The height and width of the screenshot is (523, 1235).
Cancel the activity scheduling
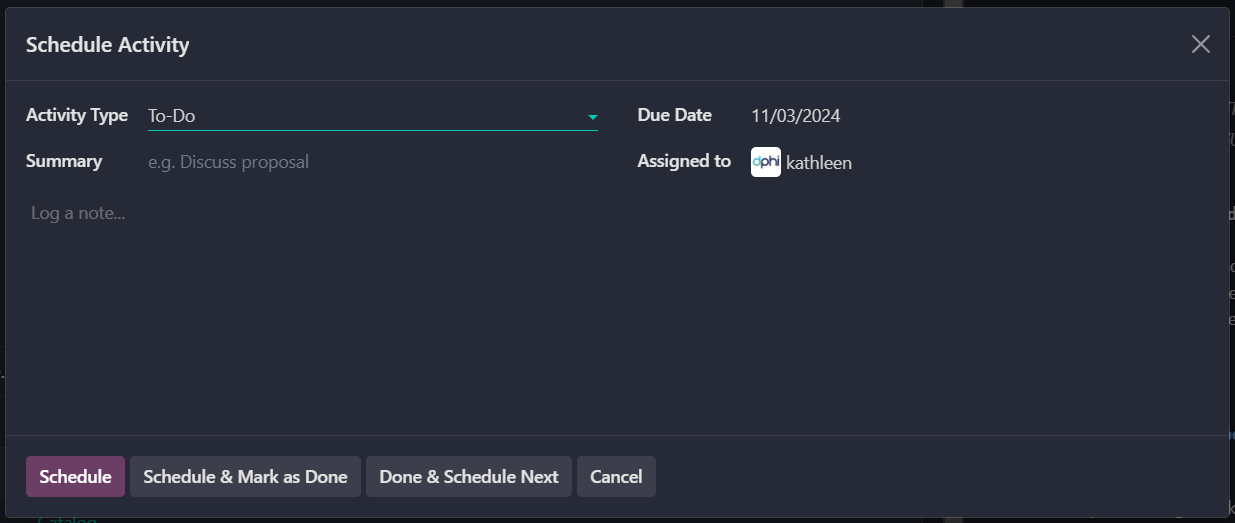click(x=616, y=477)
